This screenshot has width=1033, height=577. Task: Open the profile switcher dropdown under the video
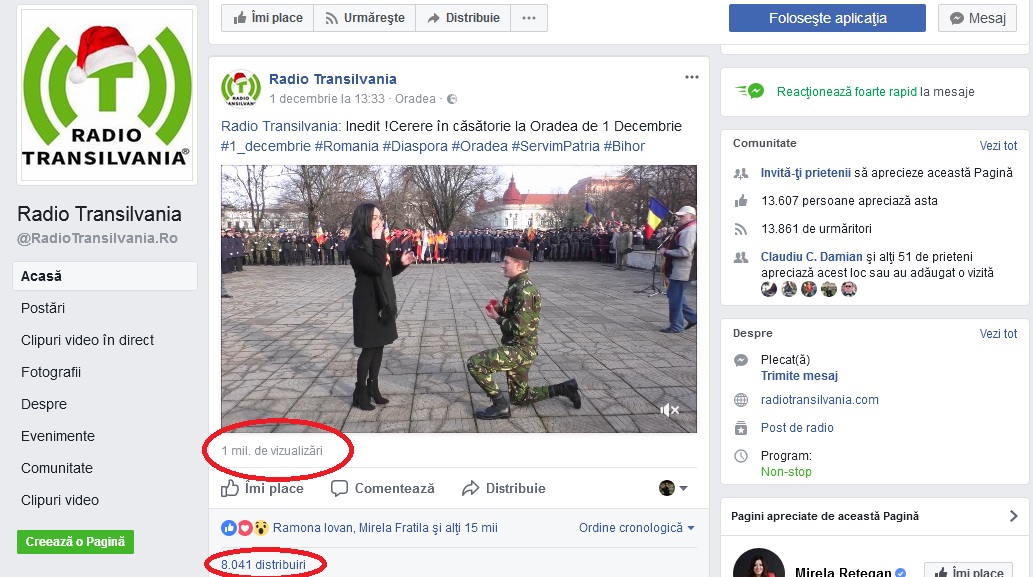(673, 488)
